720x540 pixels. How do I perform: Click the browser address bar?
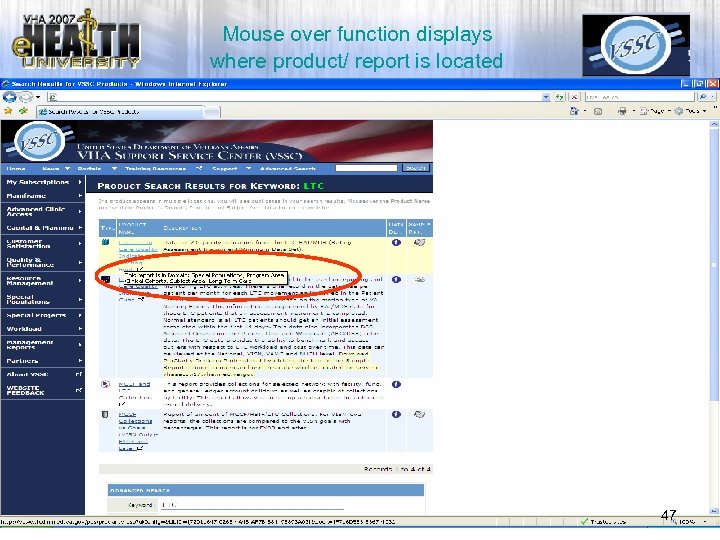pos(295,97)
